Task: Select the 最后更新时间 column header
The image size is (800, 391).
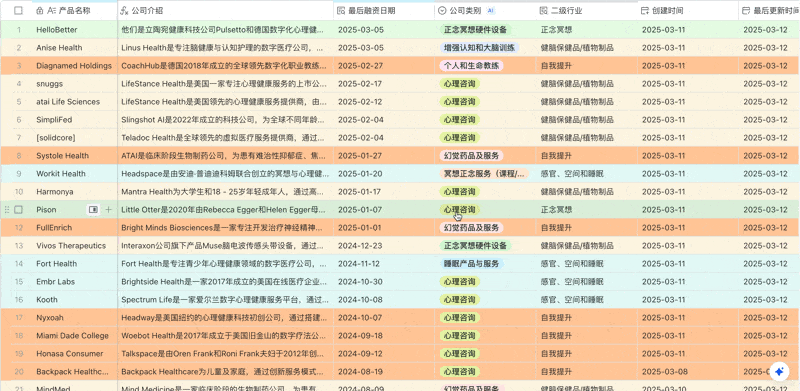Action: click(769, 11)
